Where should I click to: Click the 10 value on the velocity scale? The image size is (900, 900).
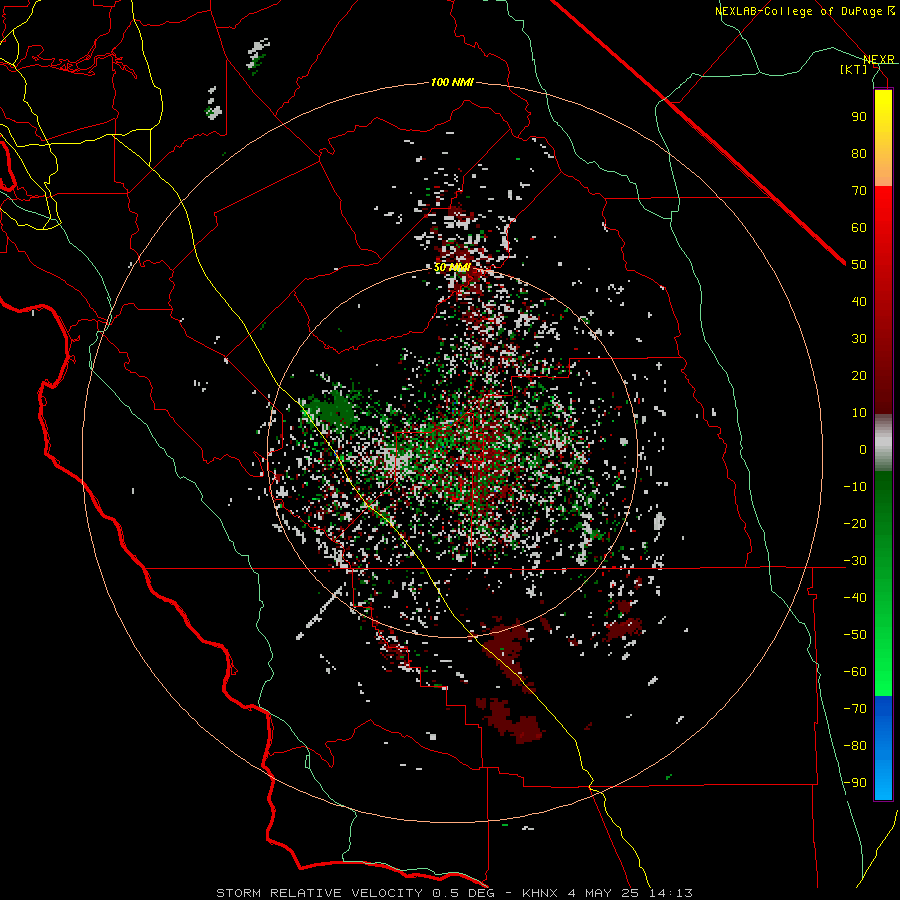pyautogui.click(x=859, y=413)
